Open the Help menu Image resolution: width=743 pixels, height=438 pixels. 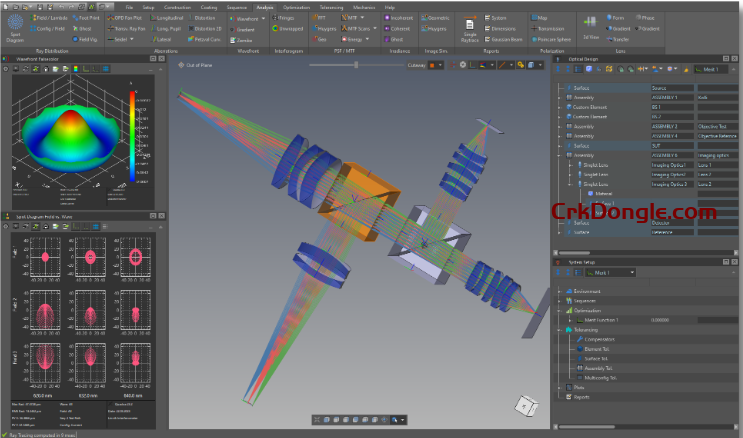pos(390,7)
